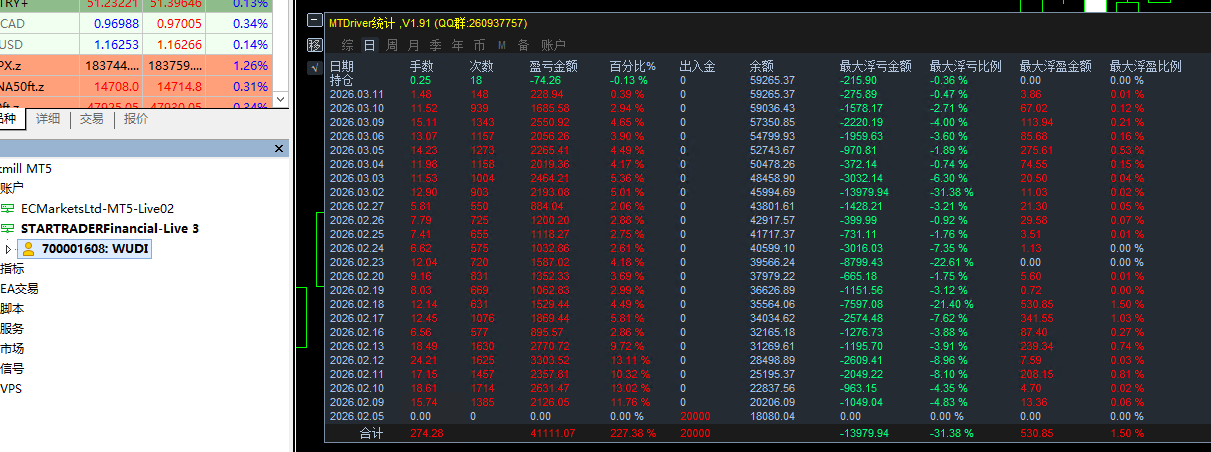Screen dimensions: 1211x452
Task: Select the 服务 services node in Navigator
Action: pyautogui.click(x=12, y=328)
